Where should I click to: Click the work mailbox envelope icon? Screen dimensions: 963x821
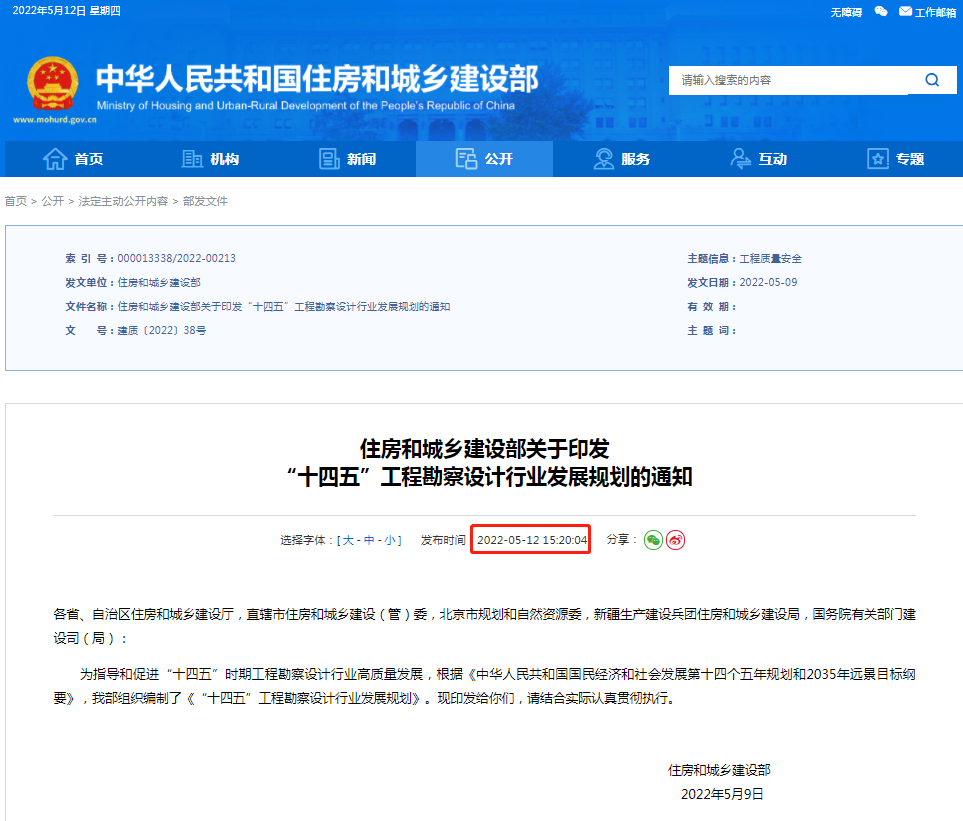(905, 12)
